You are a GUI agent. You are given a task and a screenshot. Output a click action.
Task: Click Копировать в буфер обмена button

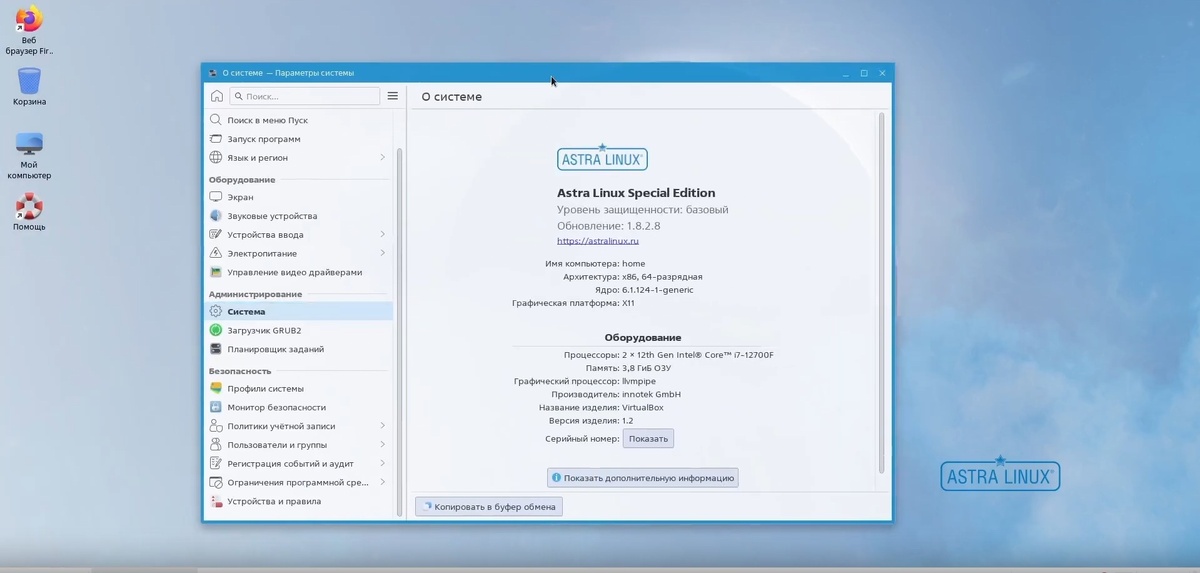click(489, 507)
